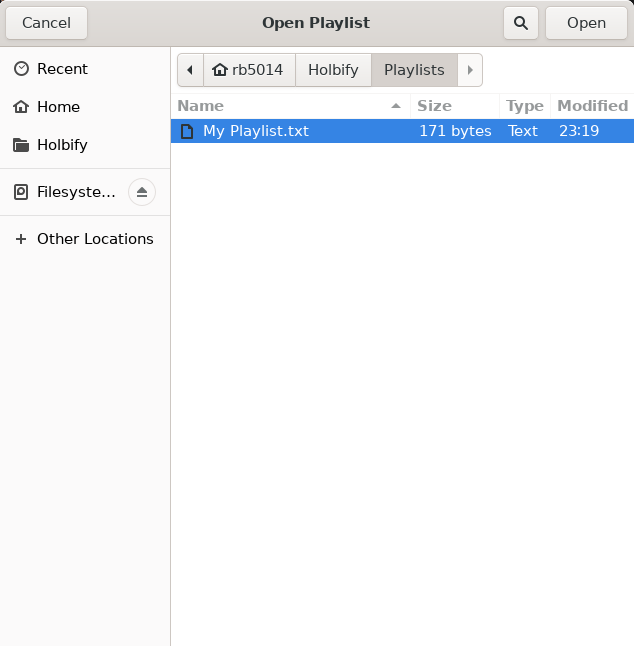
Task: Click the Recent clock icon
Action: [21, 69]
